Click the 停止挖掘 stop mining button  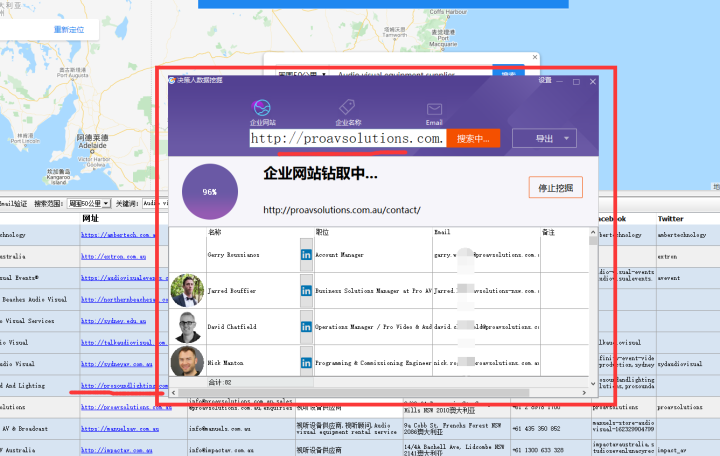click(556, 187)
